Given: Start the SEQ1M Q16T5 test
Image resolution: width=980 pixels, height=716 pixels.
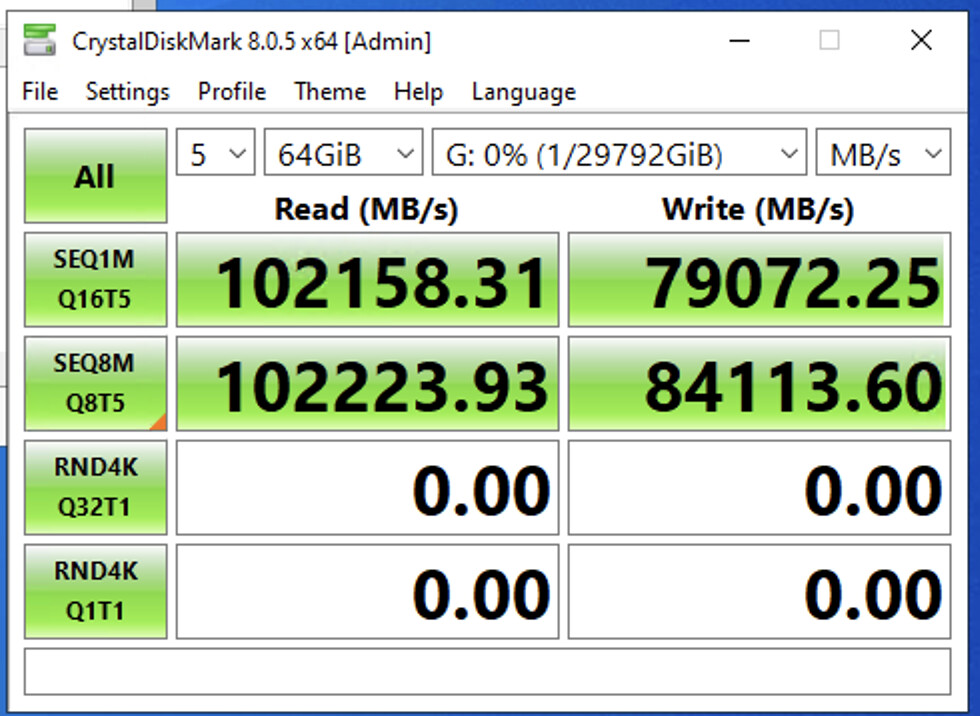Looking at the screenshot, I should coord(95,280).
